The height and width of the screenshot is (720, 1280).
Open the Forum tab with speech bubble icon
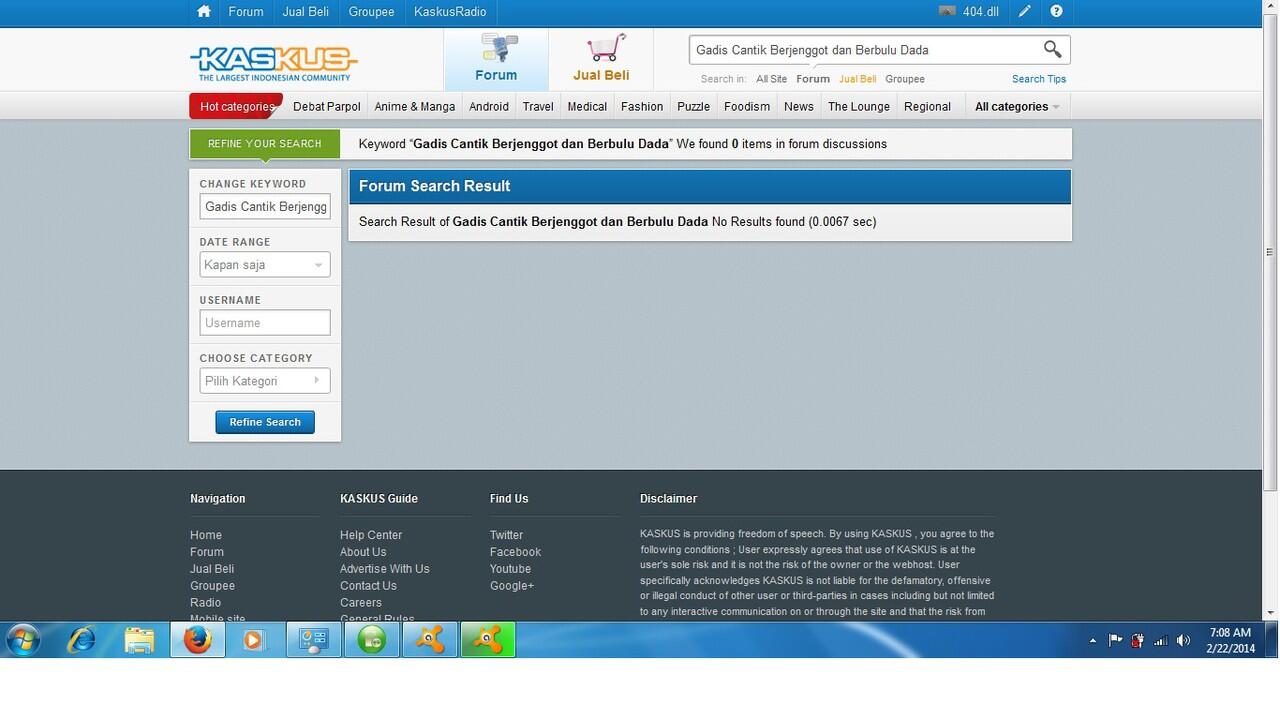coord(496,59)
